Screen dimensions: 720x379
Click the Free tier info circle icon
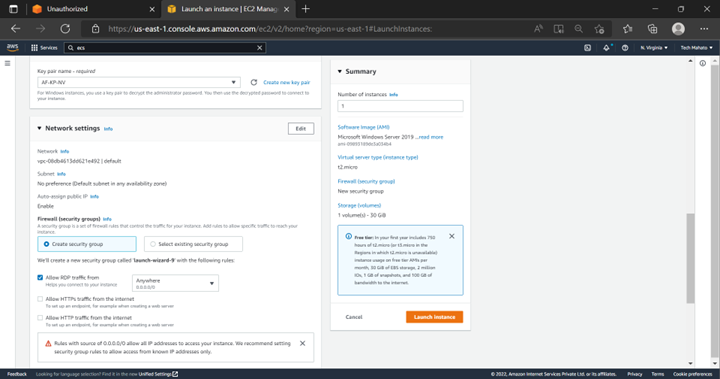(x=349, y=237)
